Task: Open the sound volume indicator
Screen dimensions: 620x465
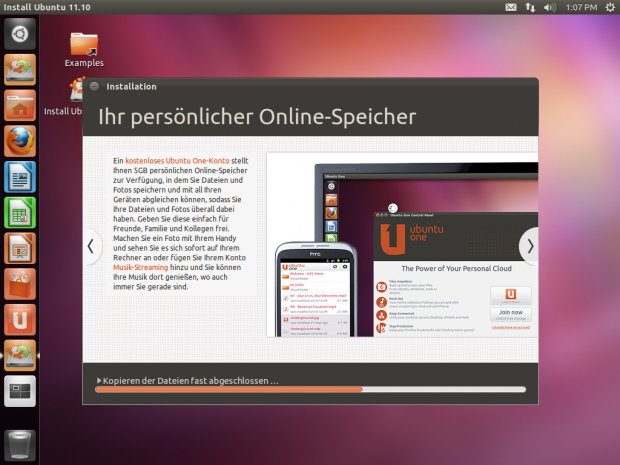Action: click(550, 7)
